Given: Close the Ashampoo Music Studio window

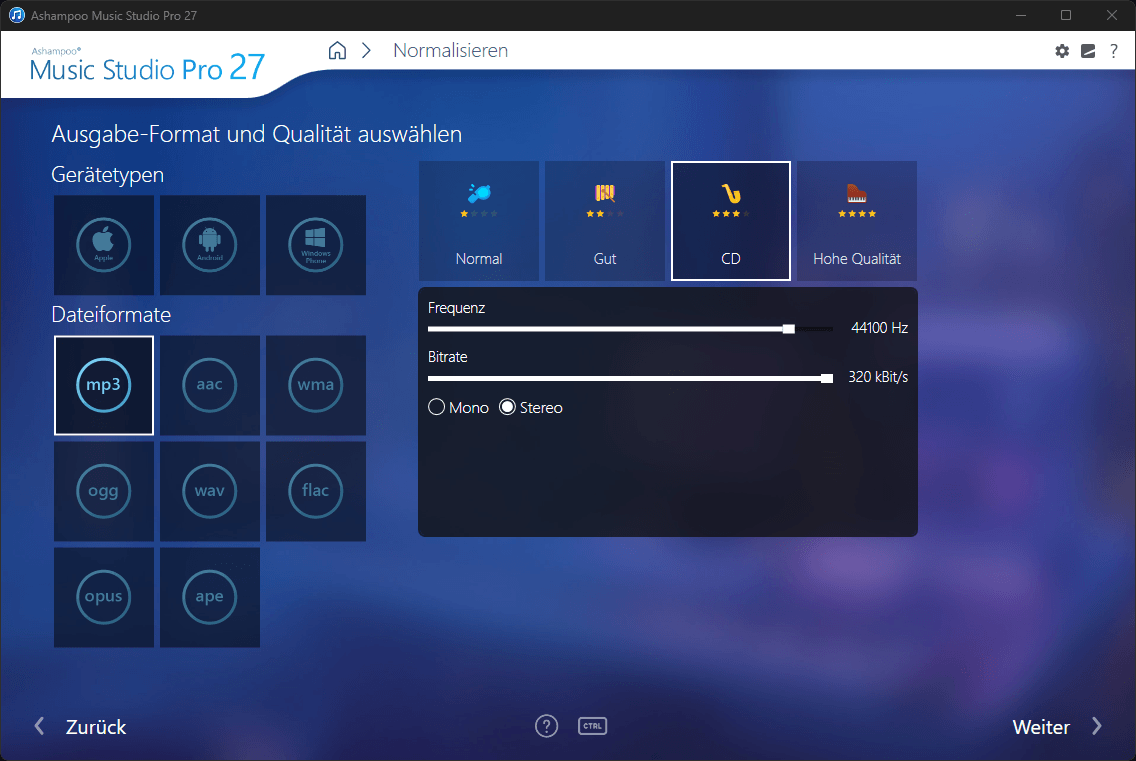Looking at the screenshot, I should click(1111, 15).
